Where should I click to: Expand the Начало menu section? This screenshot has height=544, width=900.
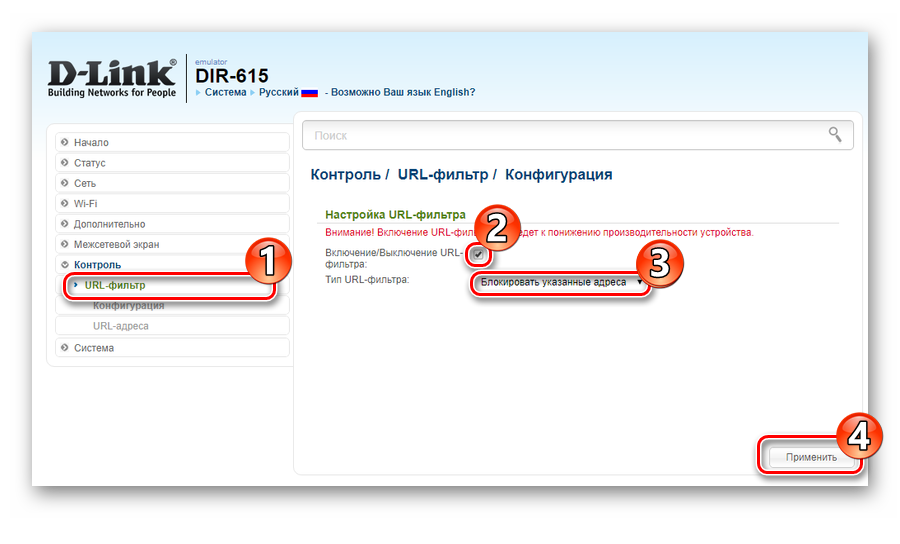pyautogui.click(x=172, y=142)
